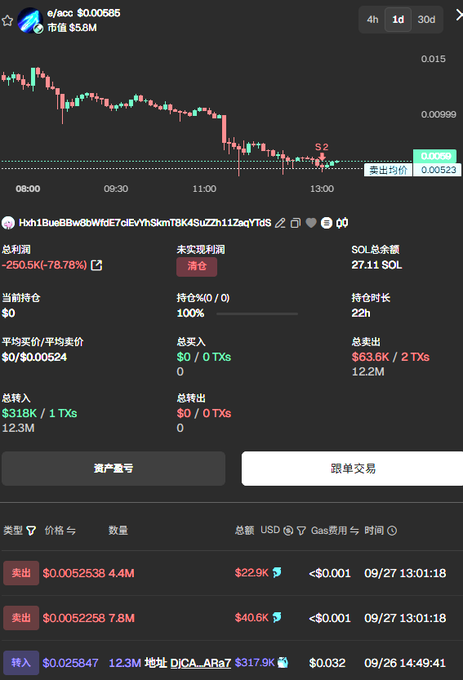Click timestamp 09/26 14:49:41
The width and height of the screenshot is (463, 680).
[x=405, y=663]
